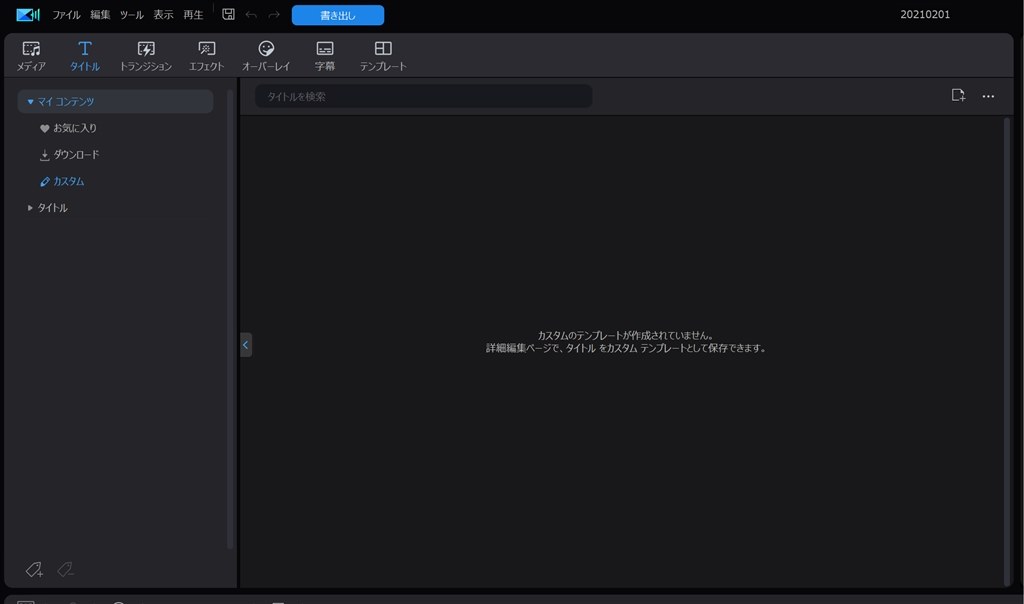Select the エフェクト (Effects) panel
Image resolution: width=1024 pixels, height=604 pixels.
click(206, 55)
